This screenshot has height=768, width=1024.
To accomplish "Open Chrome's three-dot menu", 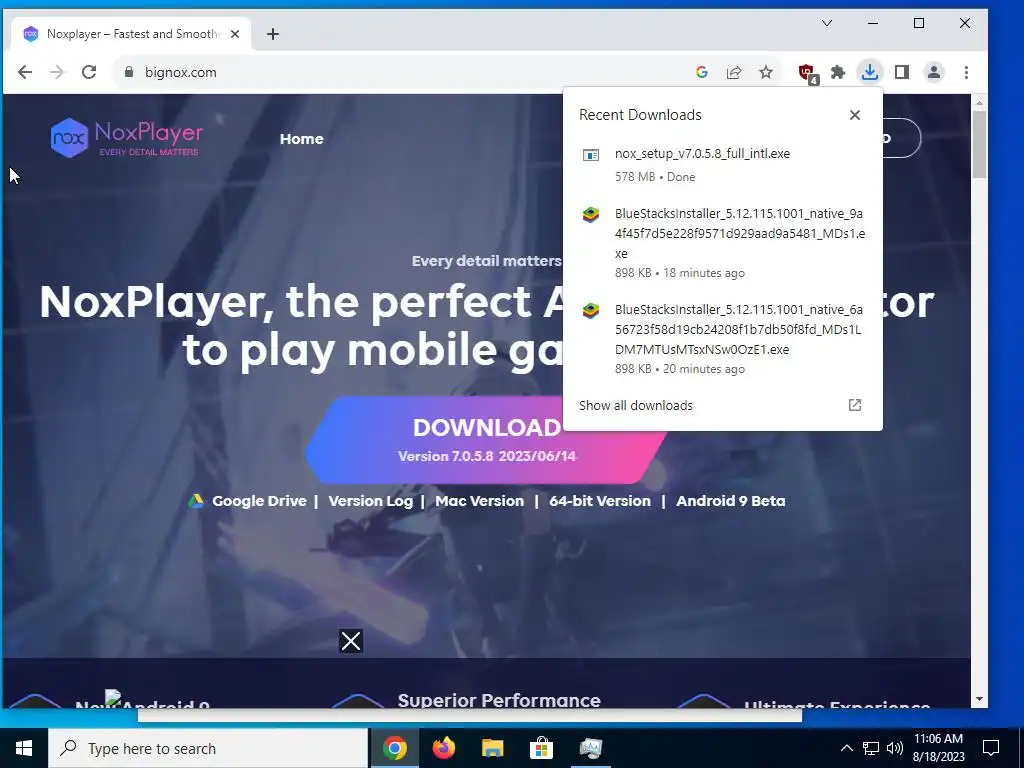I will pos(967,72).
